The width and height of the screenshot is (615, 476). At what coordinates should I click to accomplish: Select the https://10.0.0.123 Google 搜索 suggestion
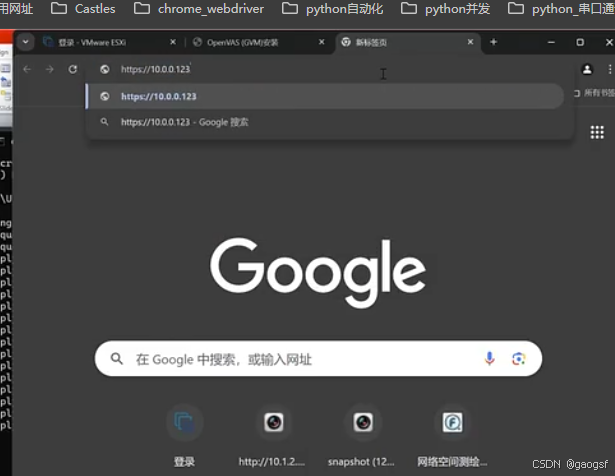(325, 122)
